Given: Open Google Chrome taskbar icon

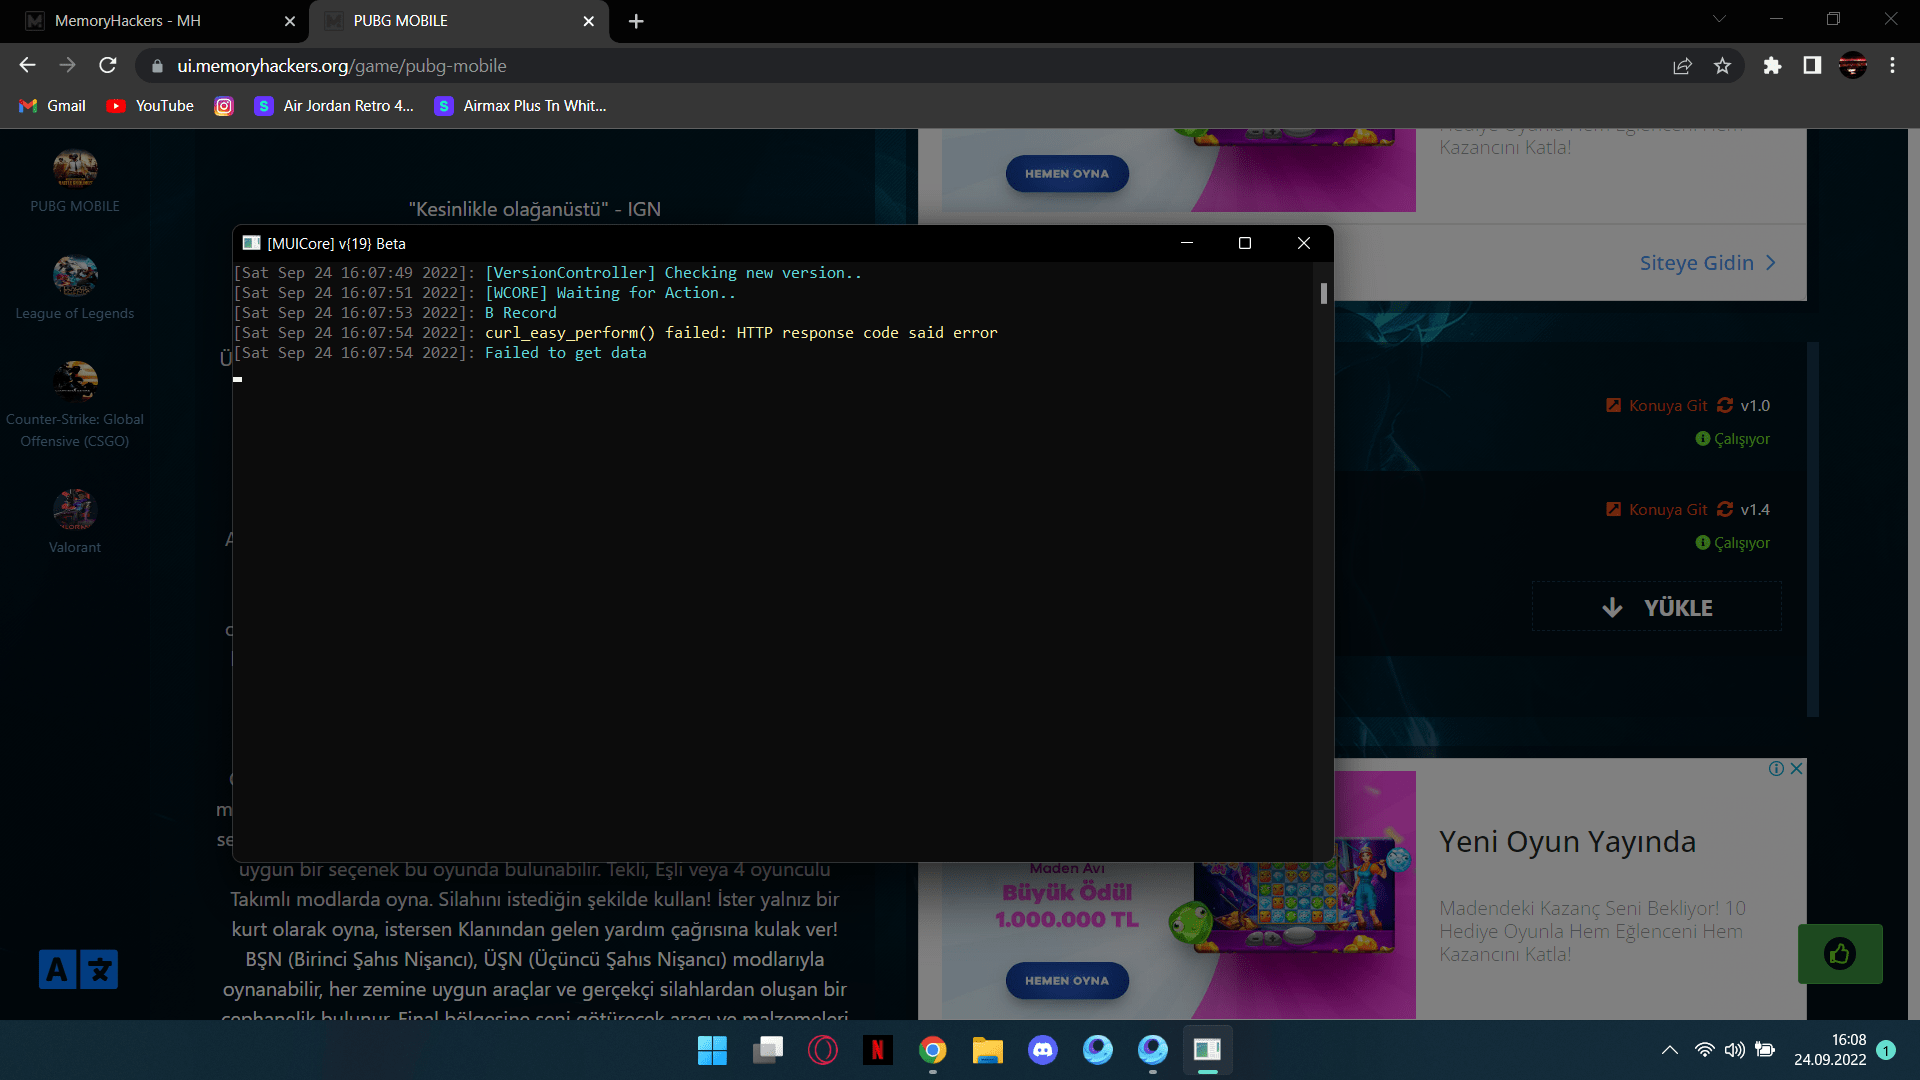Looking at the screenshot, I should (x=933, y=1050).
